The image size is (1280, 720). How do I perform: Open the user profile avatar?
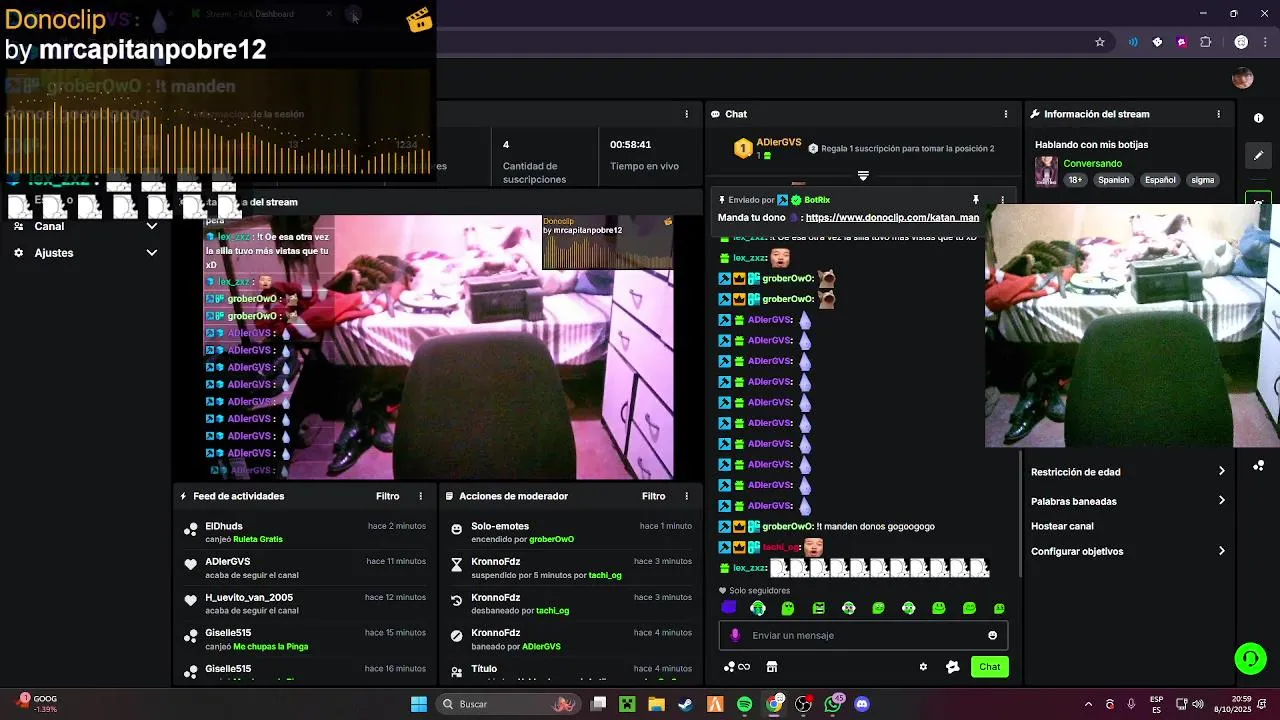pos(1243,78)
